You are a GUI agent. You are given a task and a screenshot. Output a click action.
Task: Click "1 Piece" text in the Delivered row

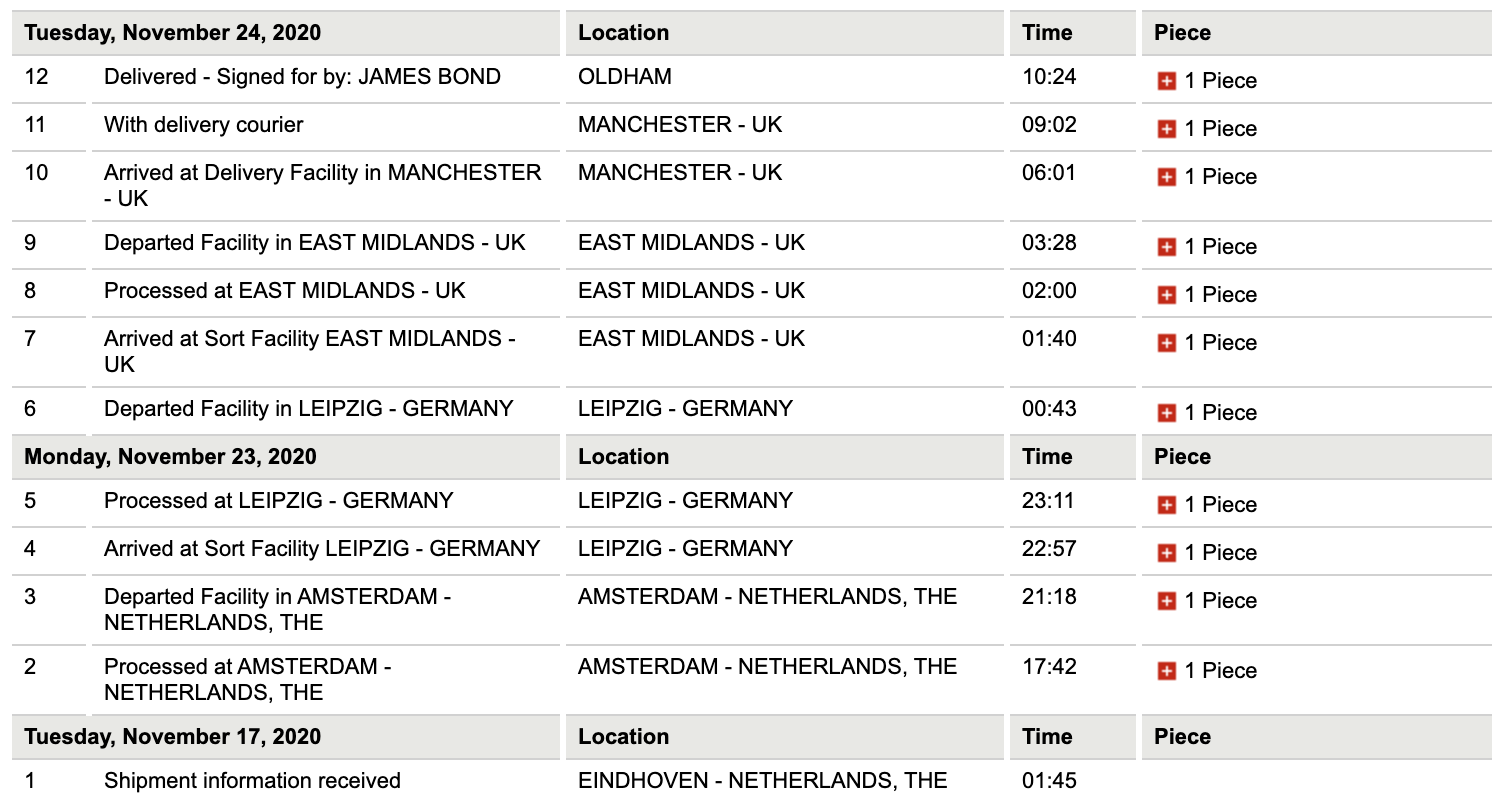1220,81
